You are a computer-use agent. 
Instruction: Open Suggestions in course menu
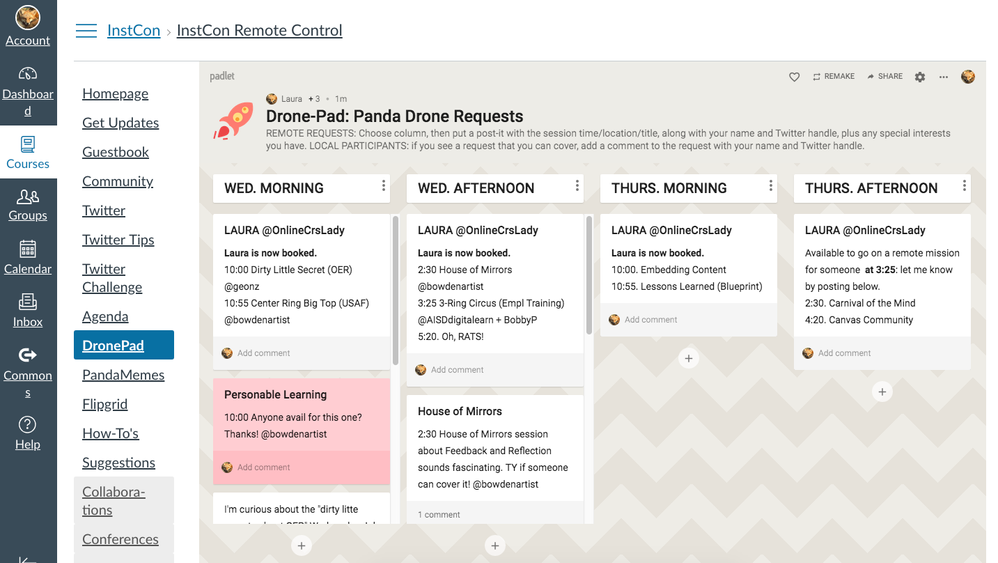(x=118, y=462)
